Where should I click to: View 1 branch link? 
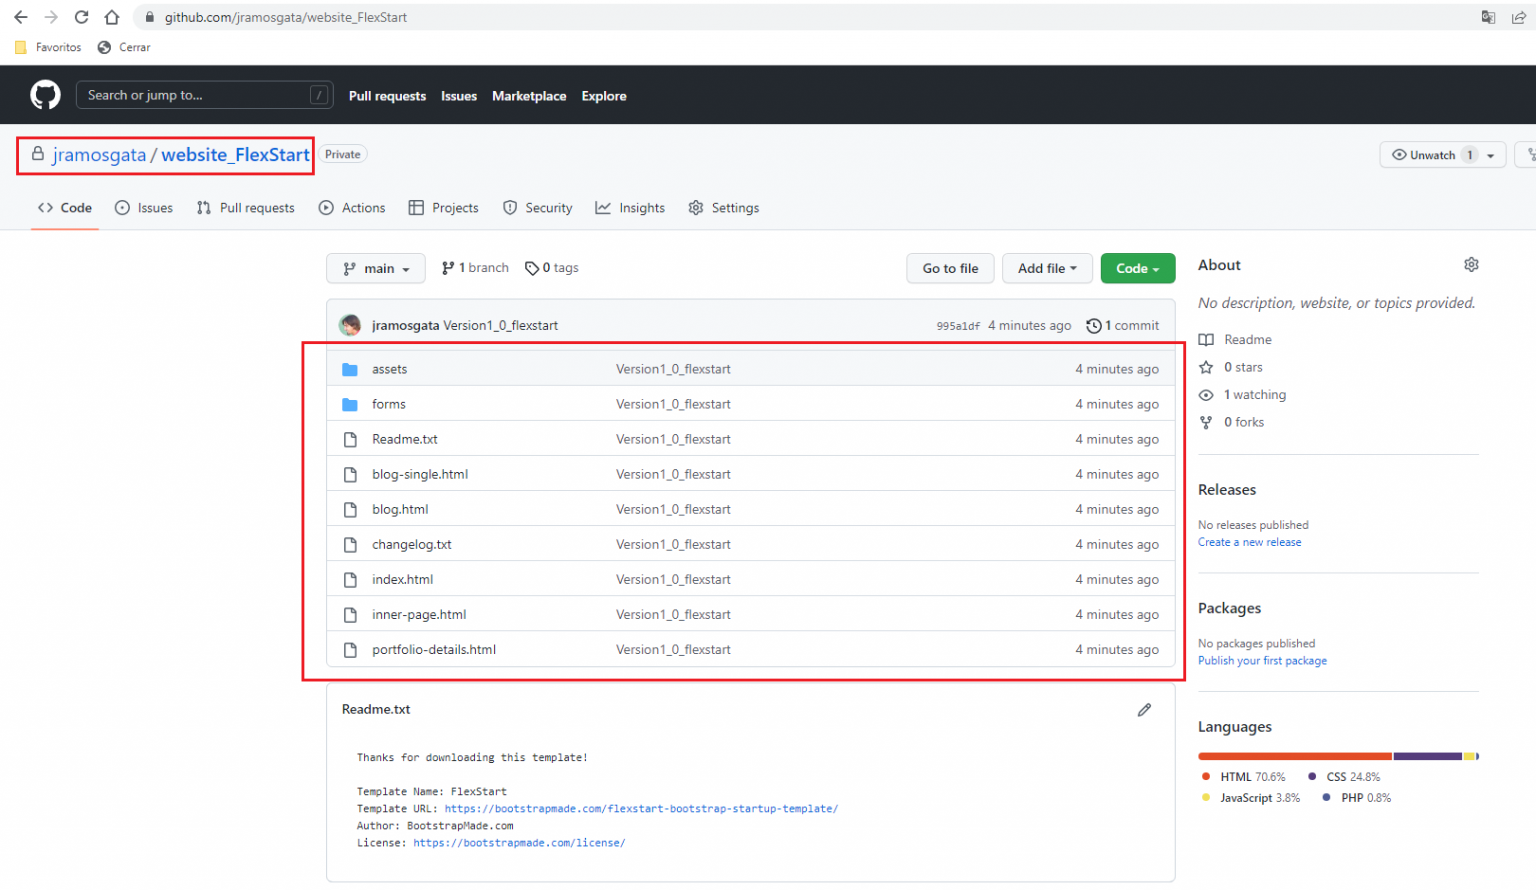point(476,268)
